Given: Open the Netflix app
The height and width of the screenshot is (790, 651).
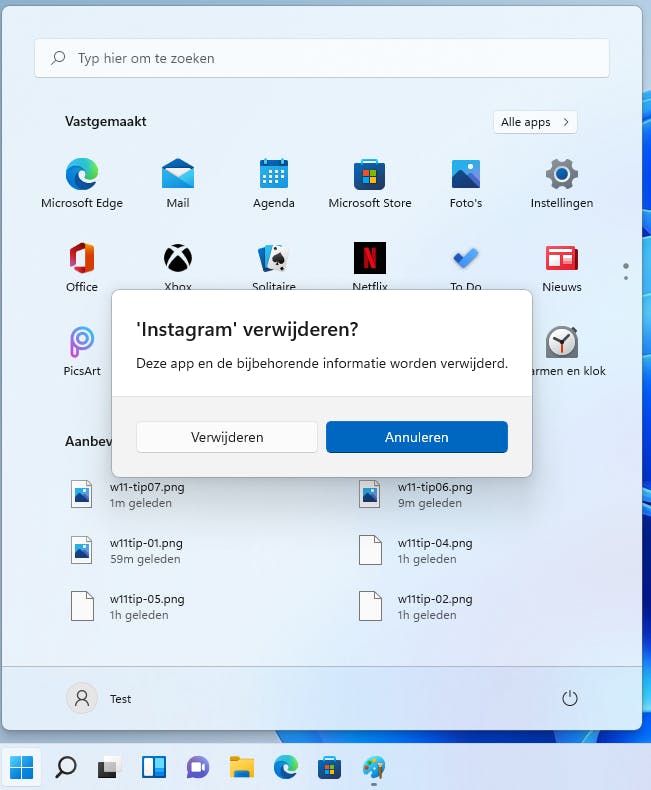Looking at the screenshot, I should coord(370,265).
